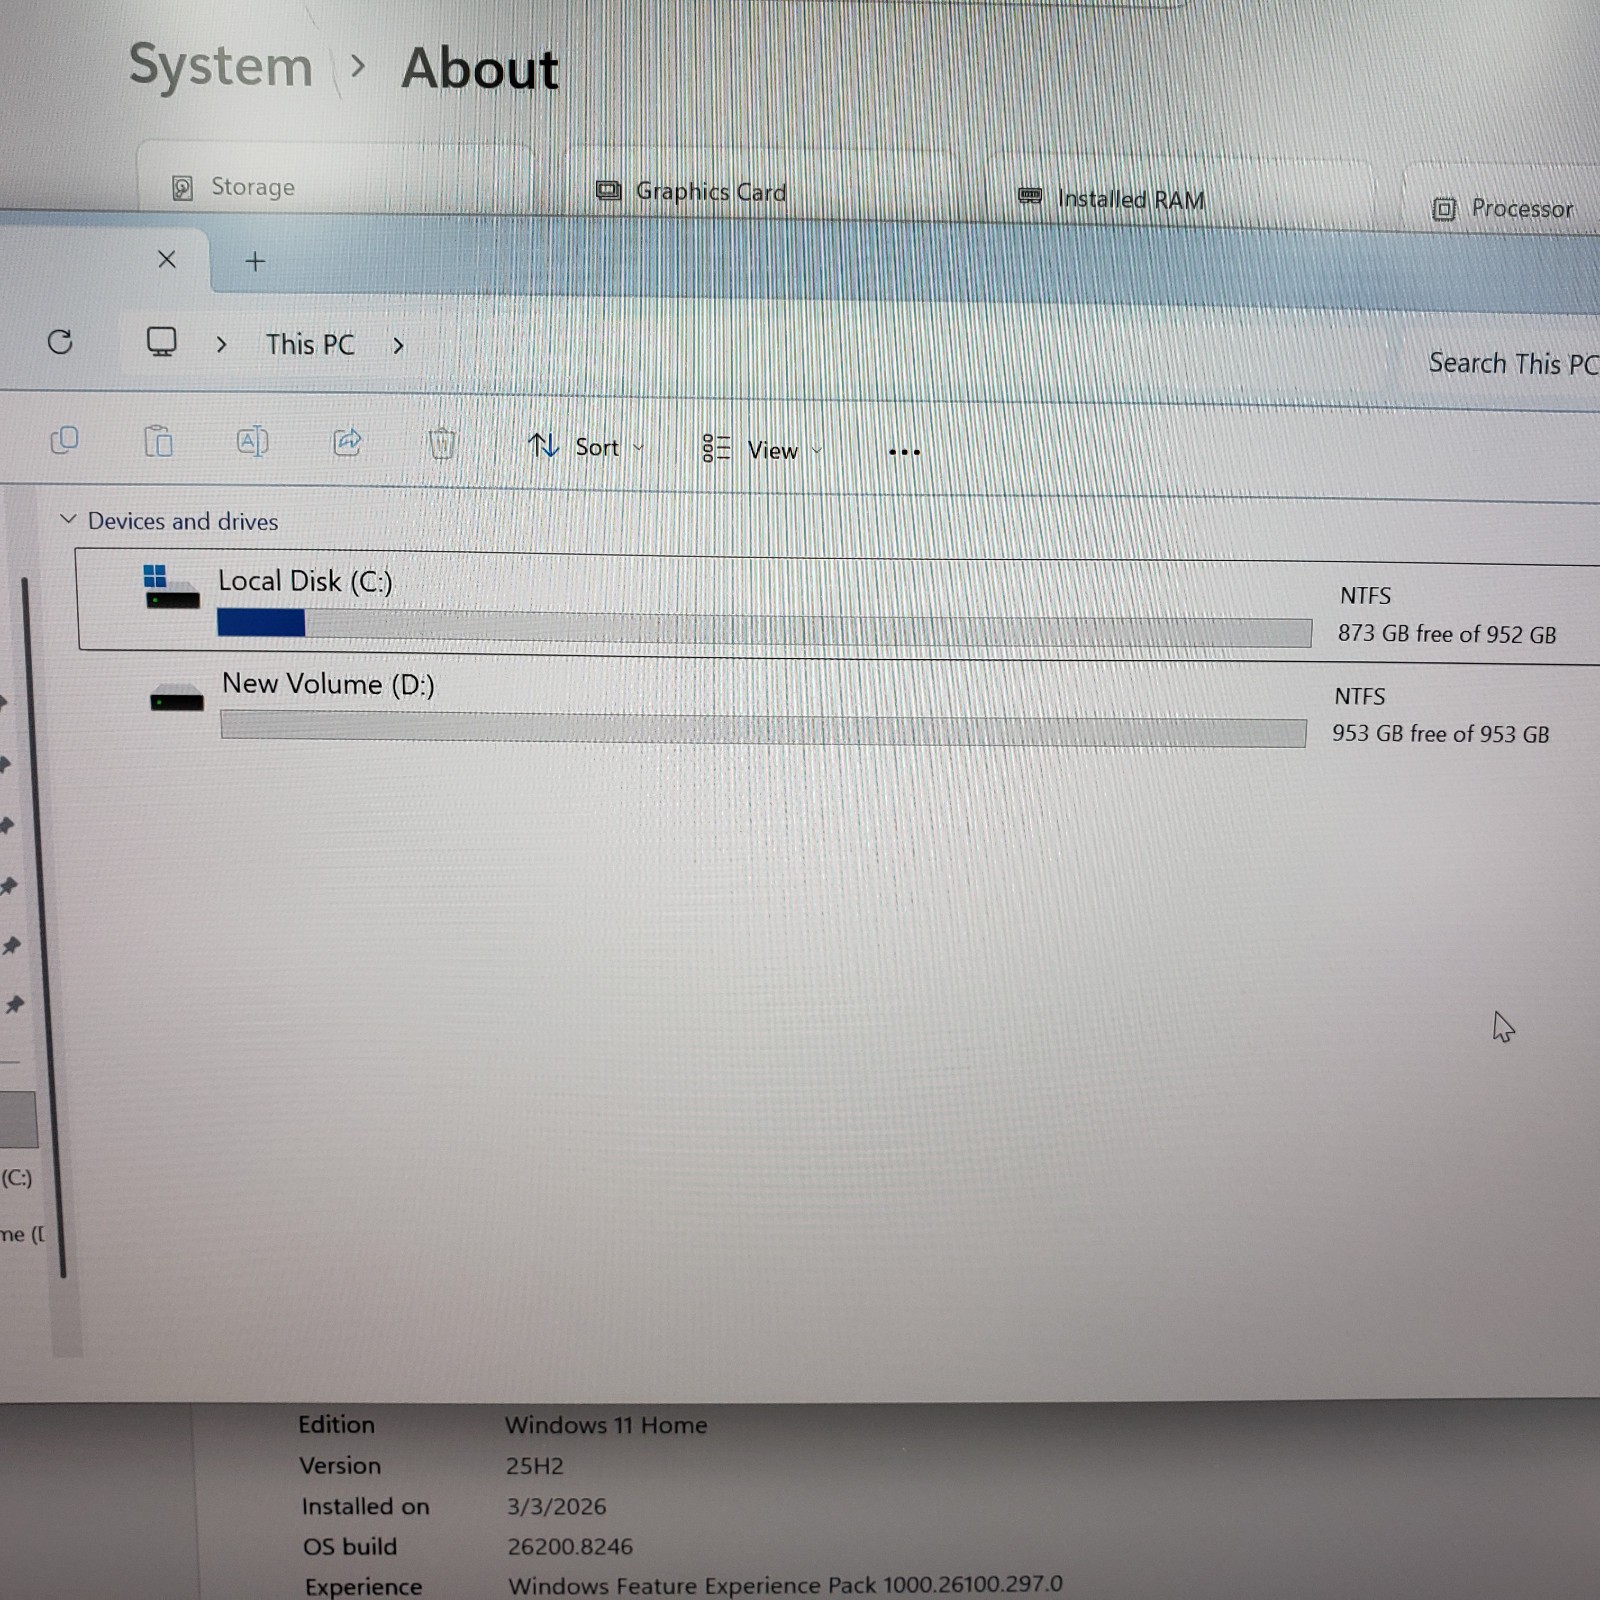Open the View dropdown
The height and width of the screenshot is (1600, 1600).
[x=762, y=450]
